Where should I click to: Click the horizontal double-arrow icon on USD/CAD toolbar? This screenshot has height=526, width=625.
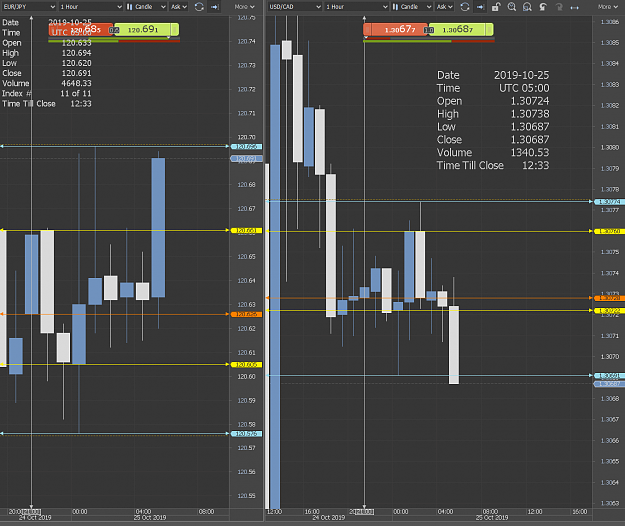coord(574,7)
